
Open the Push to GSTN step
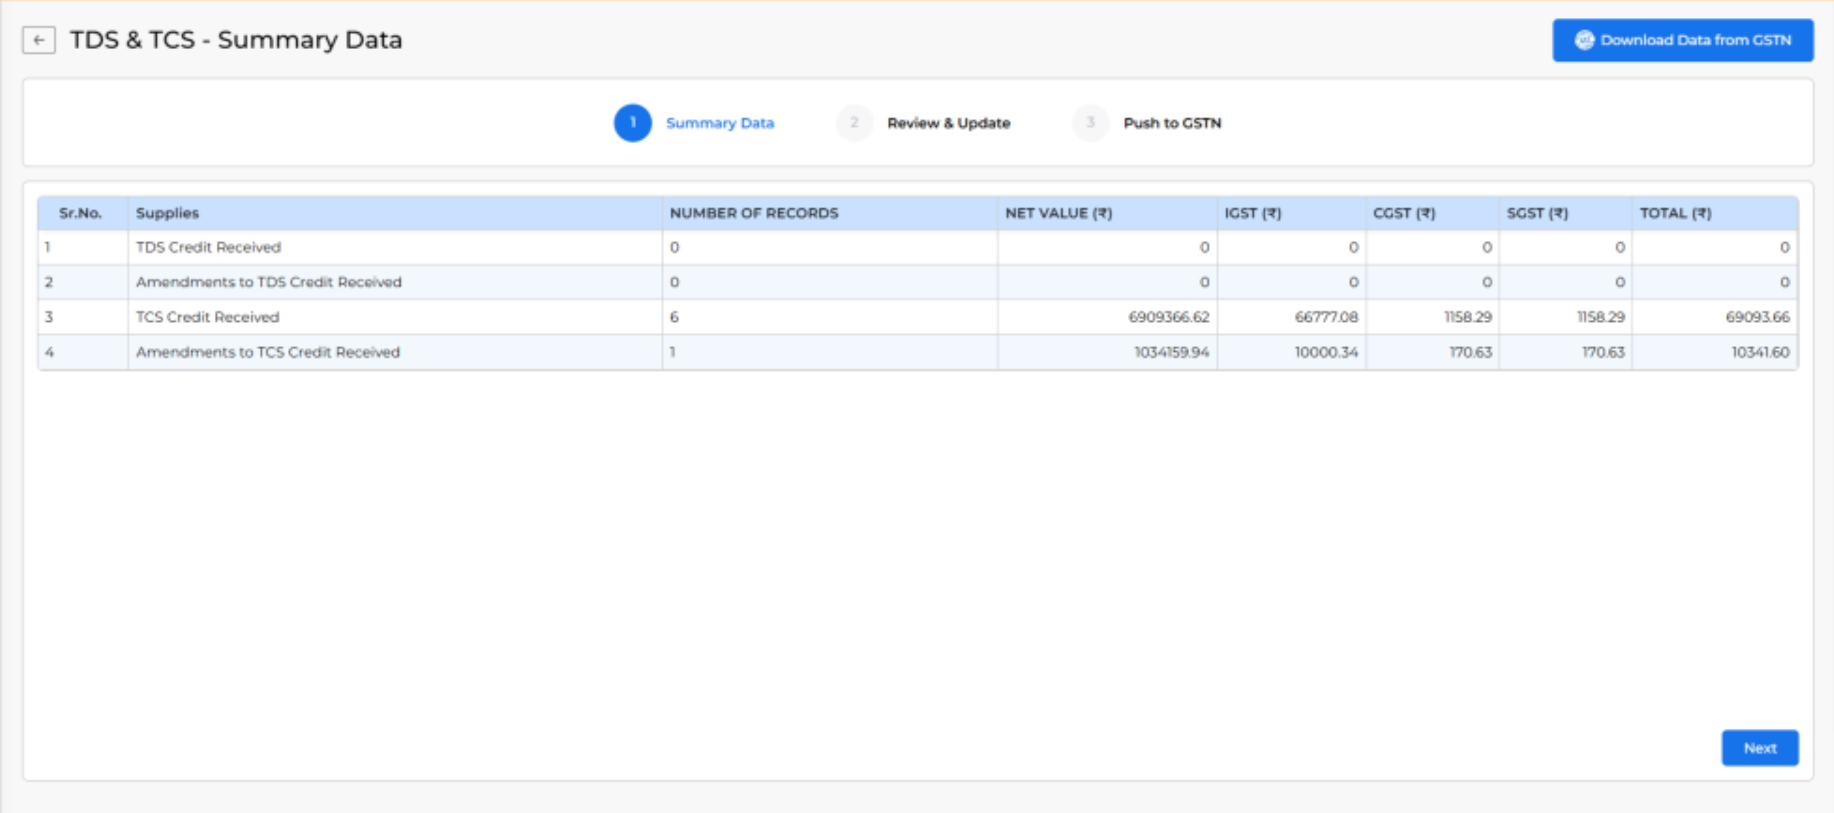coord(1172,123)
